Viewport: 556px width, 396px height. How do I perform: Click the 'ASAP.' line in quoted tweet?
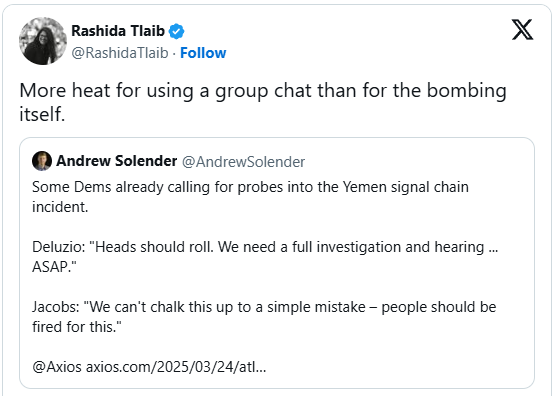click(x=54, y=267)
